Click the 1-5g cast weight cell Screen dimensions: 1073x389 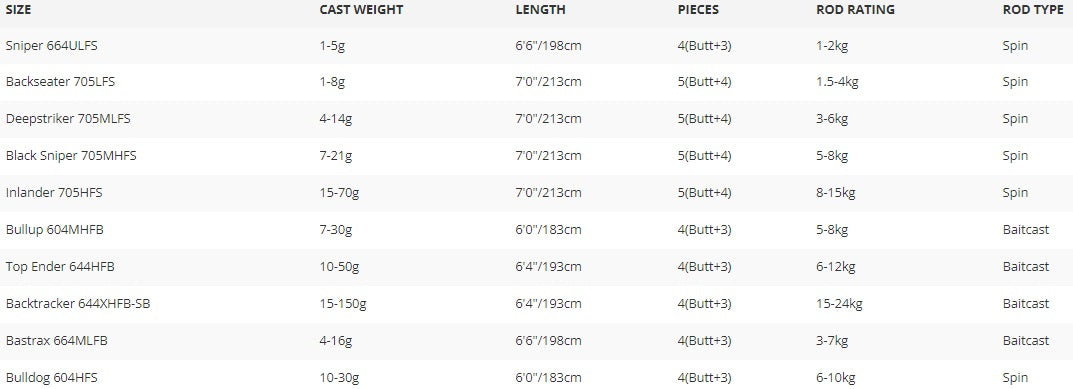click(333, 46)
